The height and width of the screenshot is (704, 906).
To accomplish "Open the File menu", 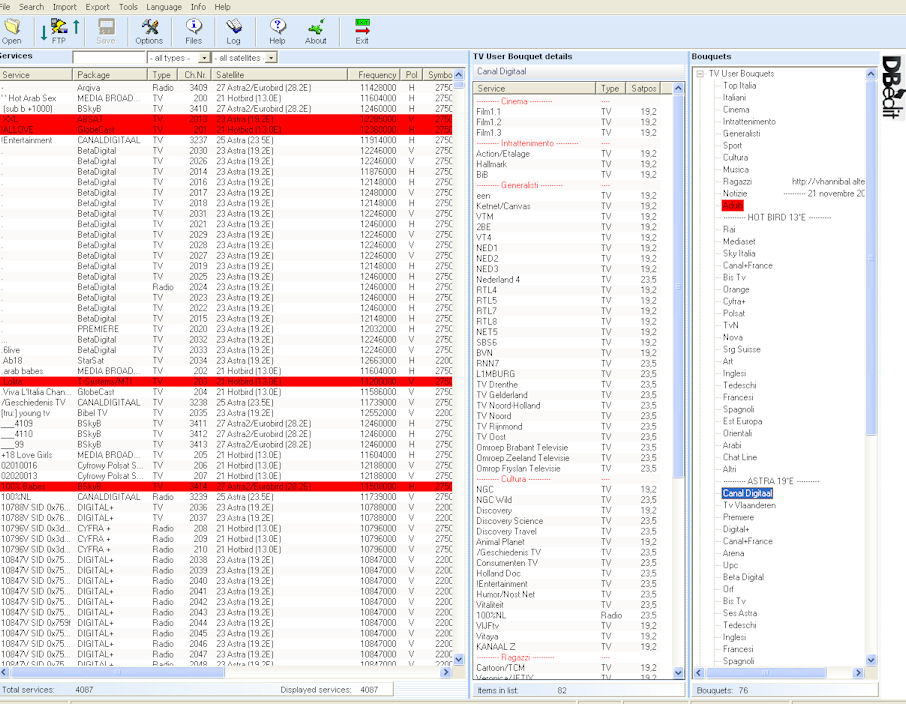I will point(5,7).
